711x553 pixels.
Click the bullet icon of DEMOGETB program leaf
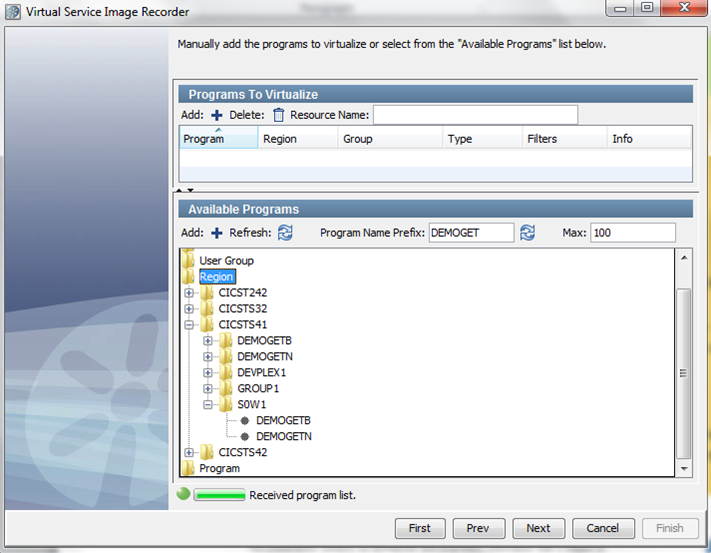(x=245, y=421)
